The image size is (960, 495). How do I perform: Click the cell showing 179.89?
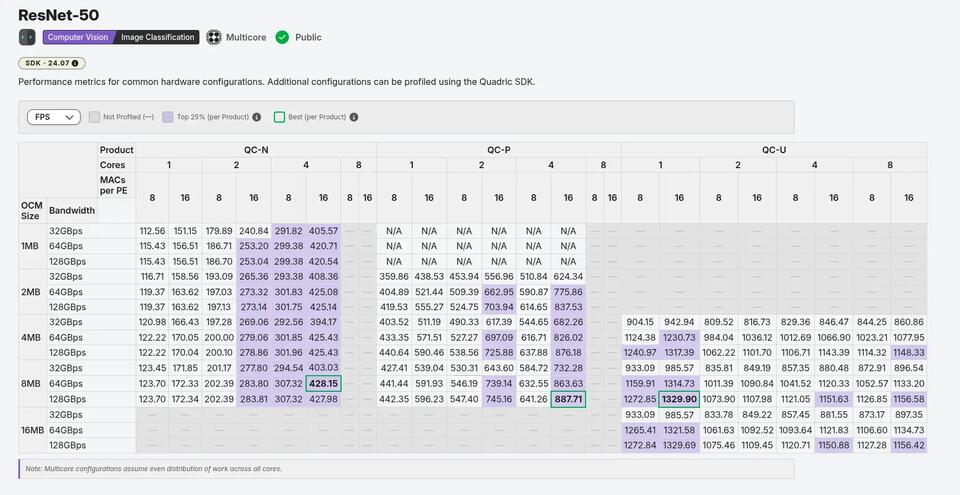(x=219, y=231)
